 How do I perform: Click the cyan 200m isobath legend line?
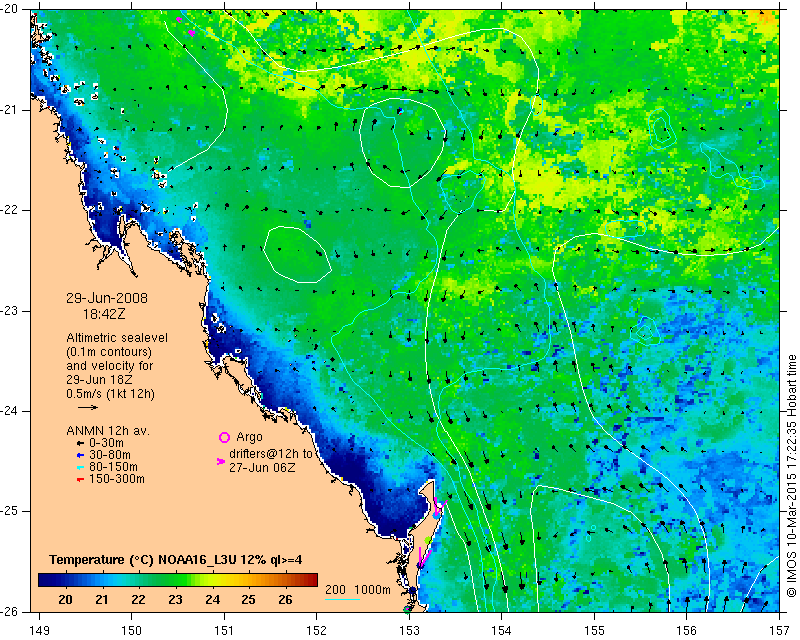tap(342, 599)
